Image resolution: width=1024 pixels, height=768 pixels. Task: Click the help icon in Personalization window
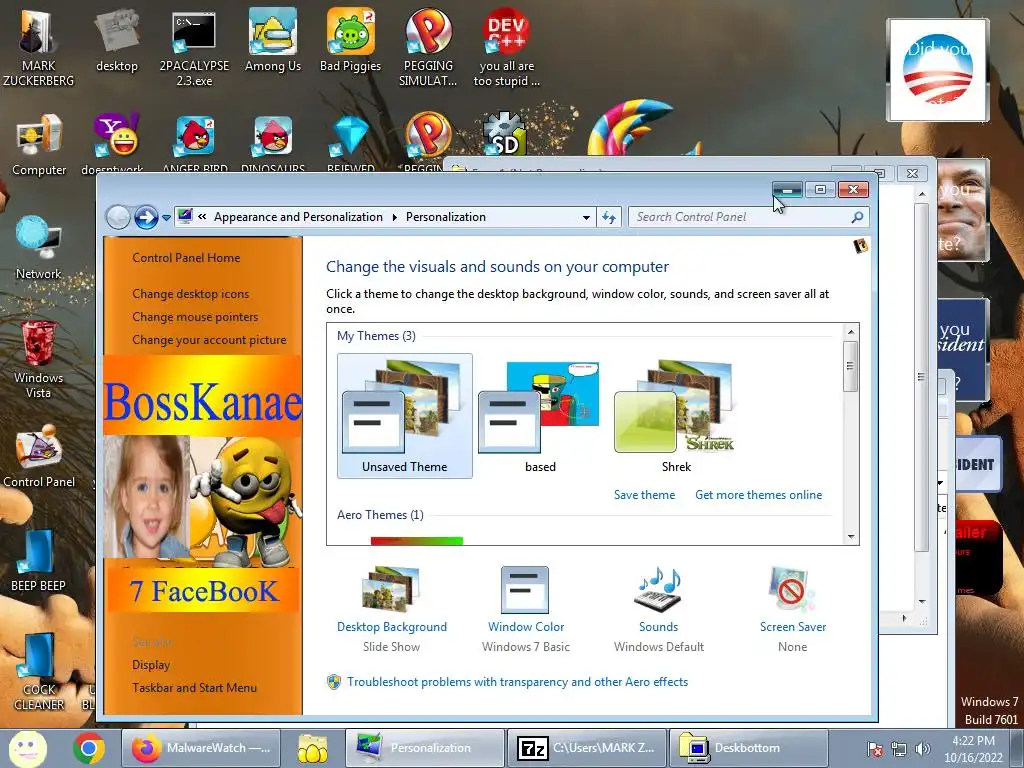pos(860,246)
